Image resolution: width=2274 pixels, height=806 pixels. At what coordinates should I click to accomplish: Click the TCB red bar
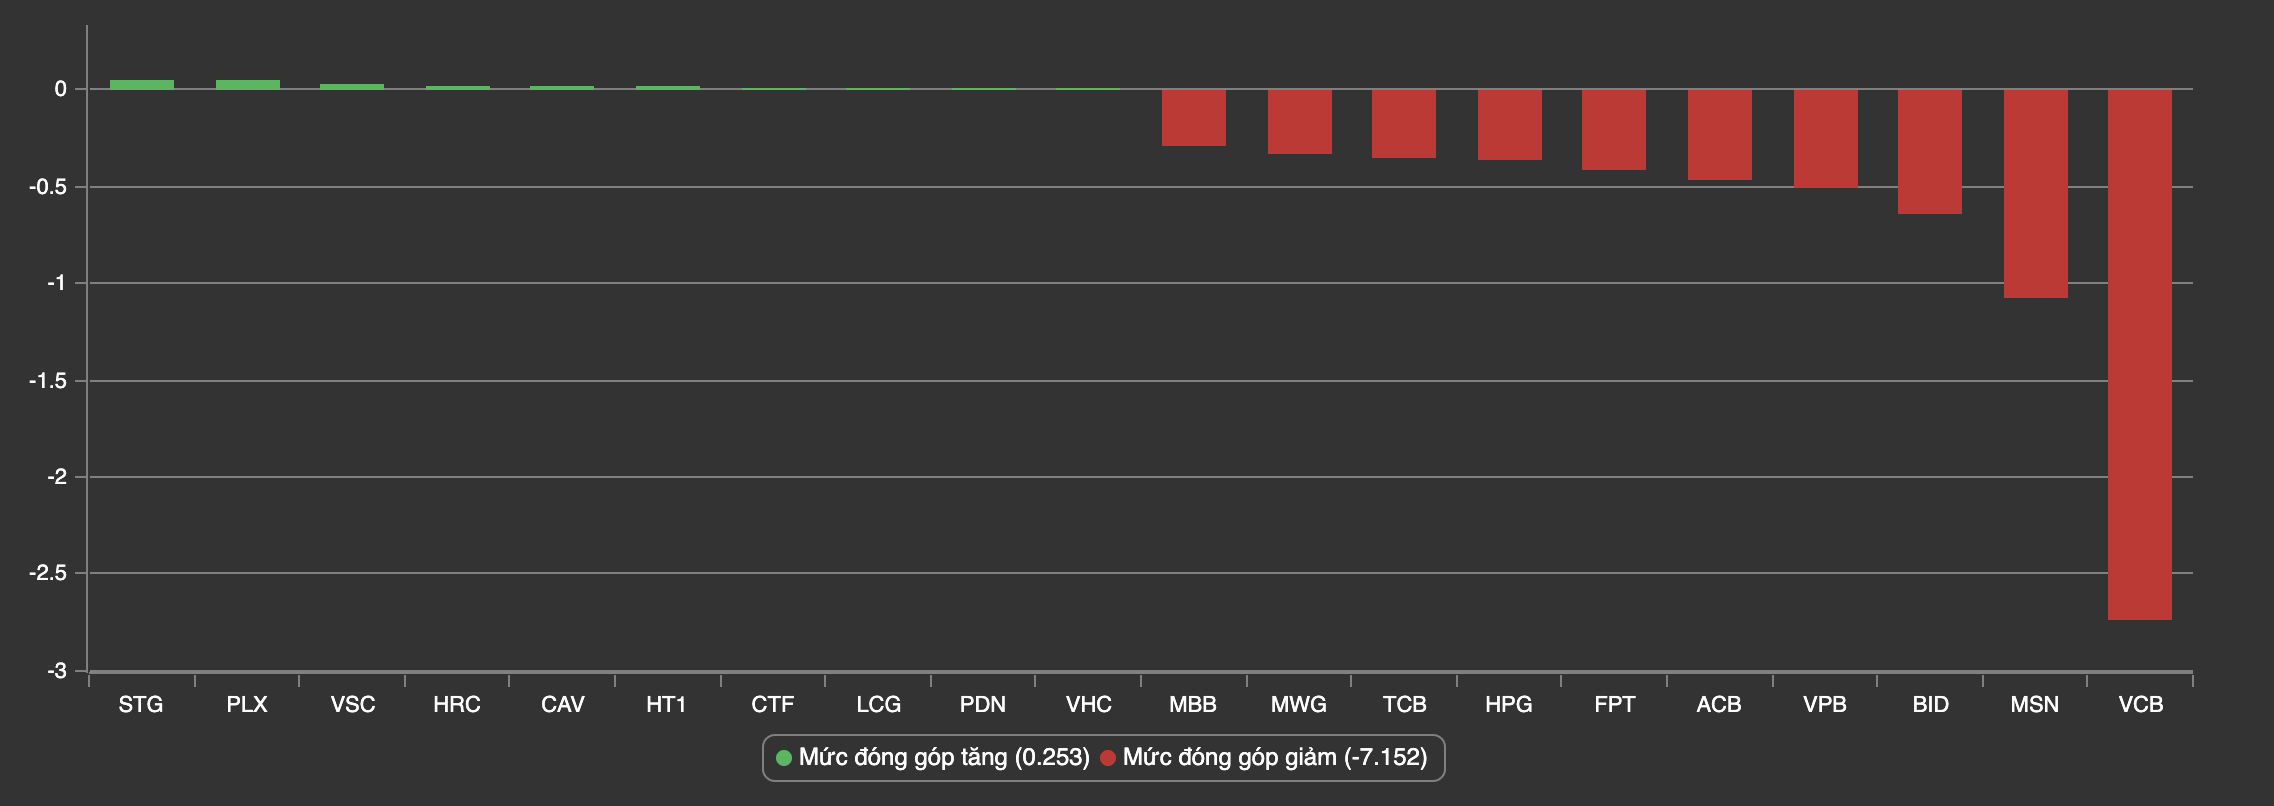click(1403, 123)
